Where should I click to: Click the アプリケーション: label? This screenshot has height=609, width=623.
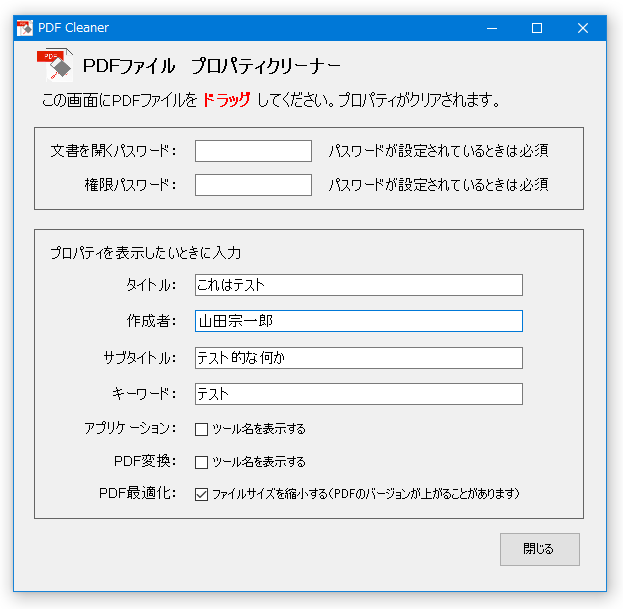(x=130, y=428)
